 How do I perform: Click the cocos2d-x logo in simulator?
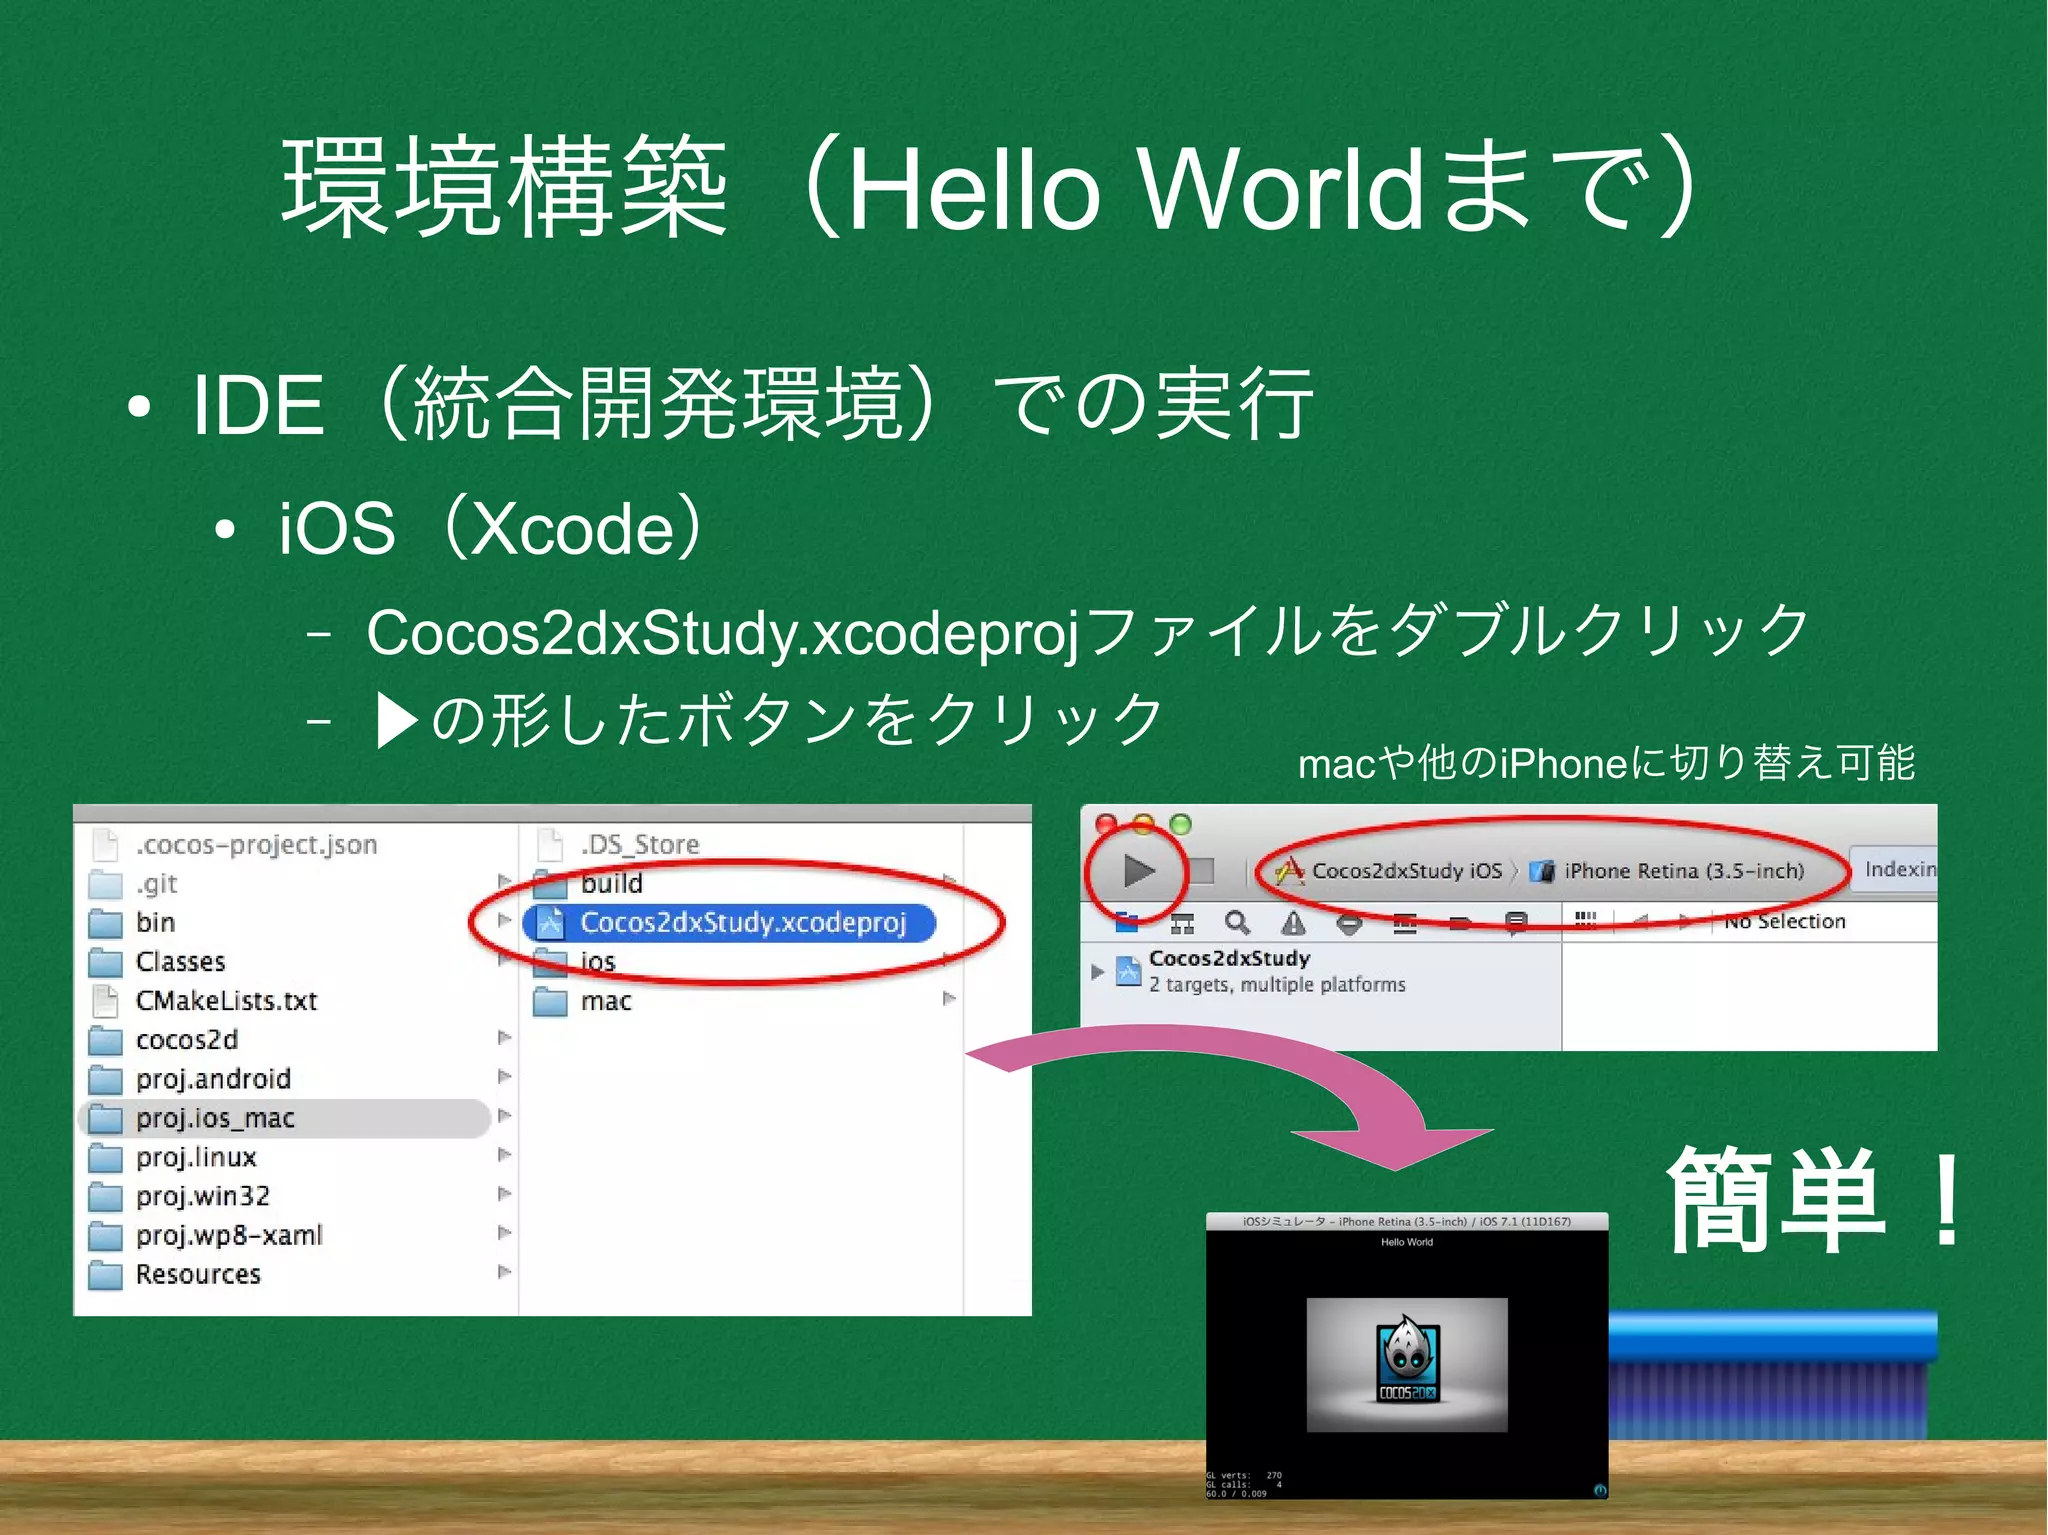click(1407, 1360)
